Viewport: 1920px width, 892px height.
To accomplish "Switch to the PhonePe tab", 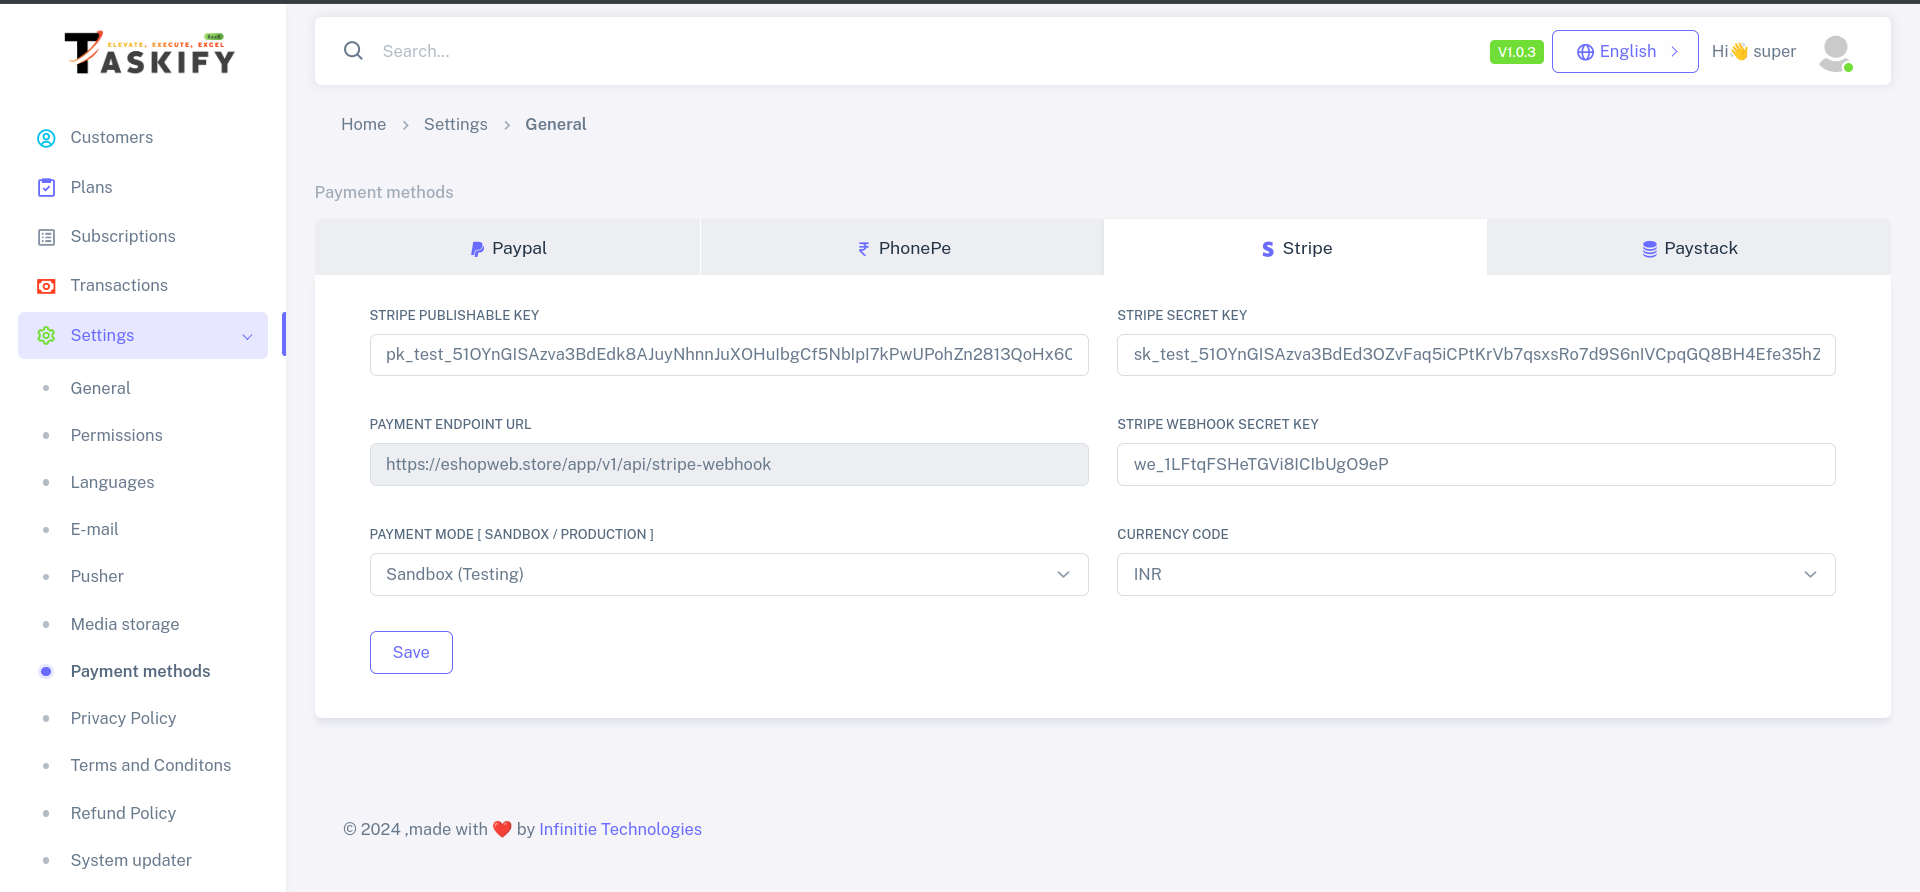I will point(903,248).
